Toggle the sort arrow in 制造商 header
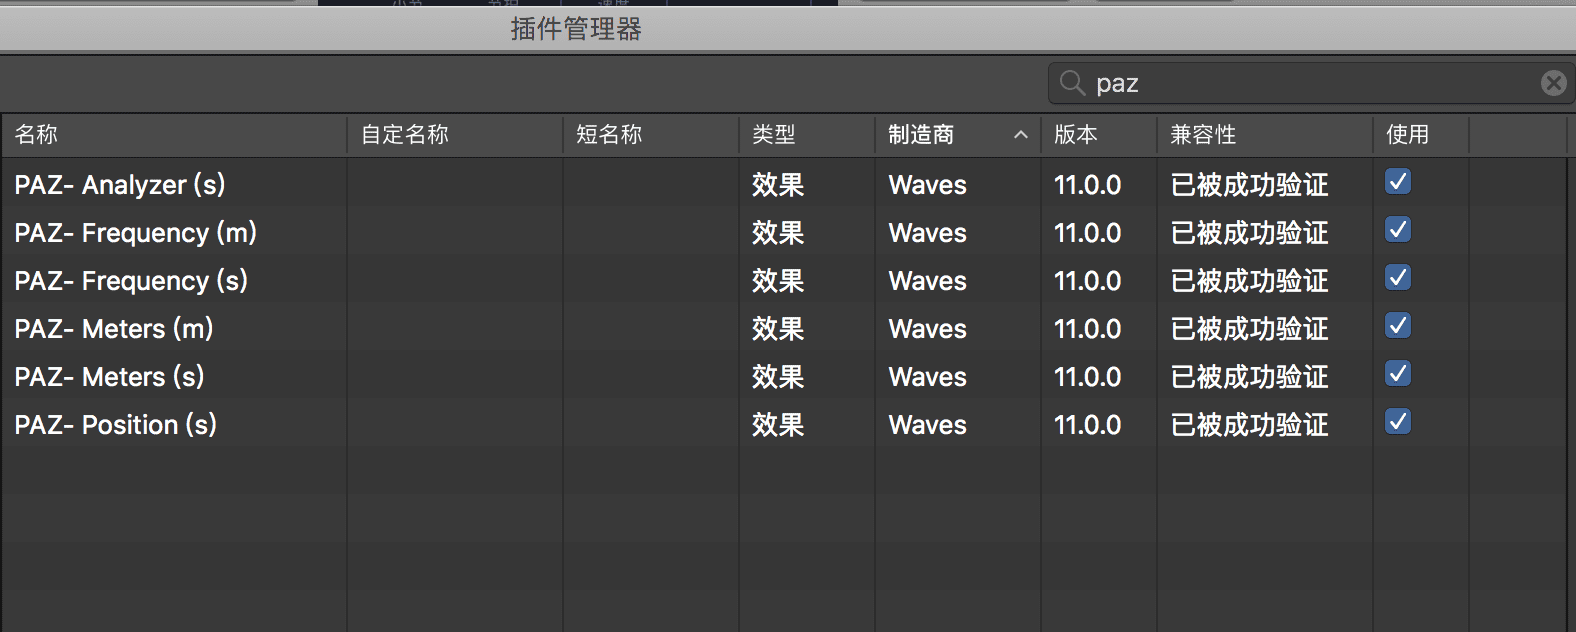The image size is (1576, 632). [1021, 135]
